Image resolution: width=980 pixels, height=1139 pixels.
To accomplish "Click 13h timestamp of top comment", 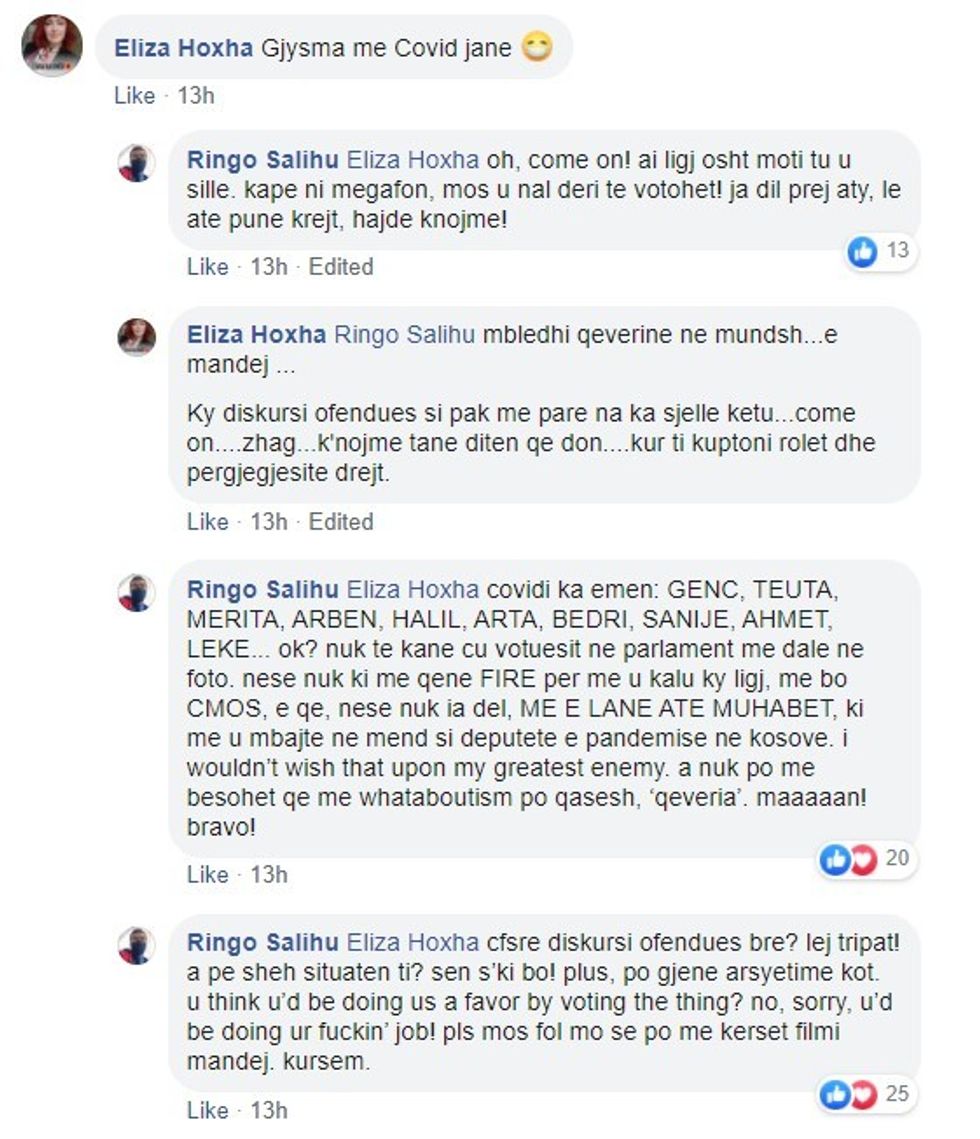I will click(x=196, y=95).
